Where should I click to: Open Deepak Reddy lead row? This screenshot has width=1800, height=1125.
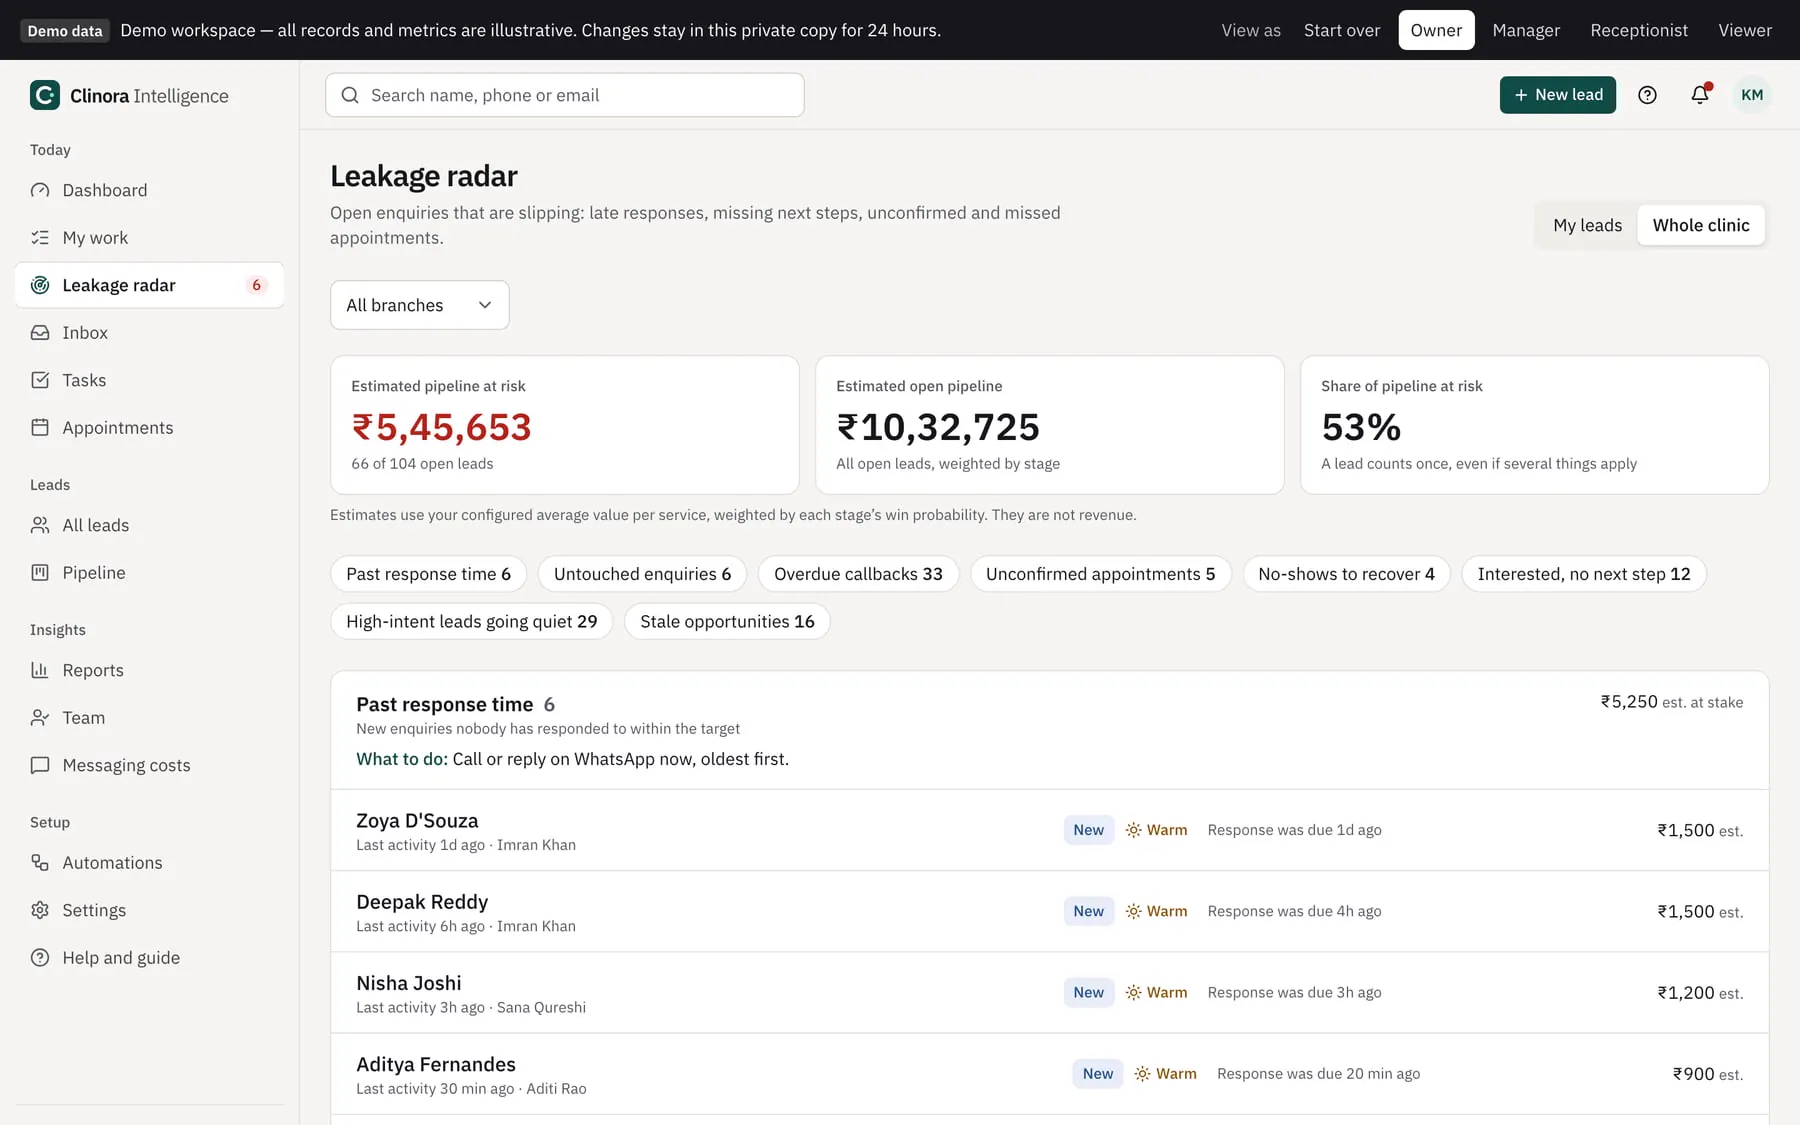(1049, 911)
